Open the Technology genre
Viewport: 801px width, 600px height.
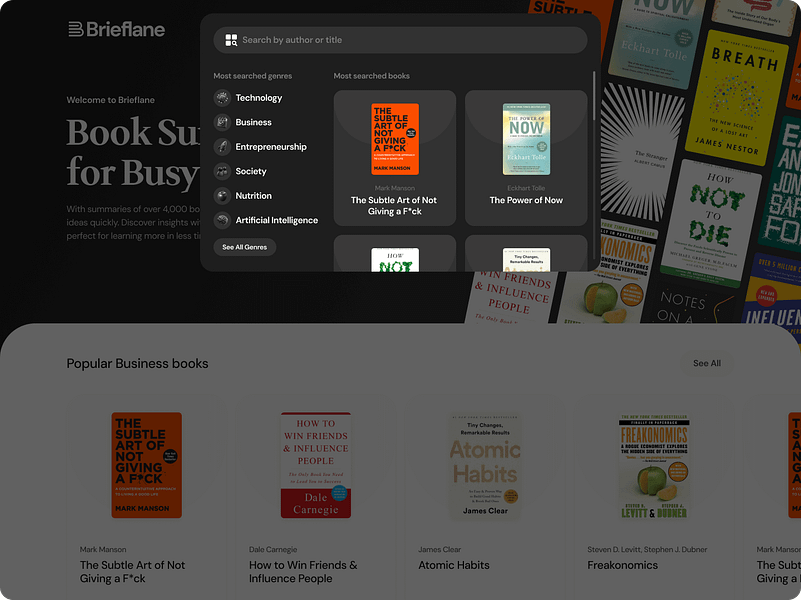pyautogui.click(x=258, y=98)
